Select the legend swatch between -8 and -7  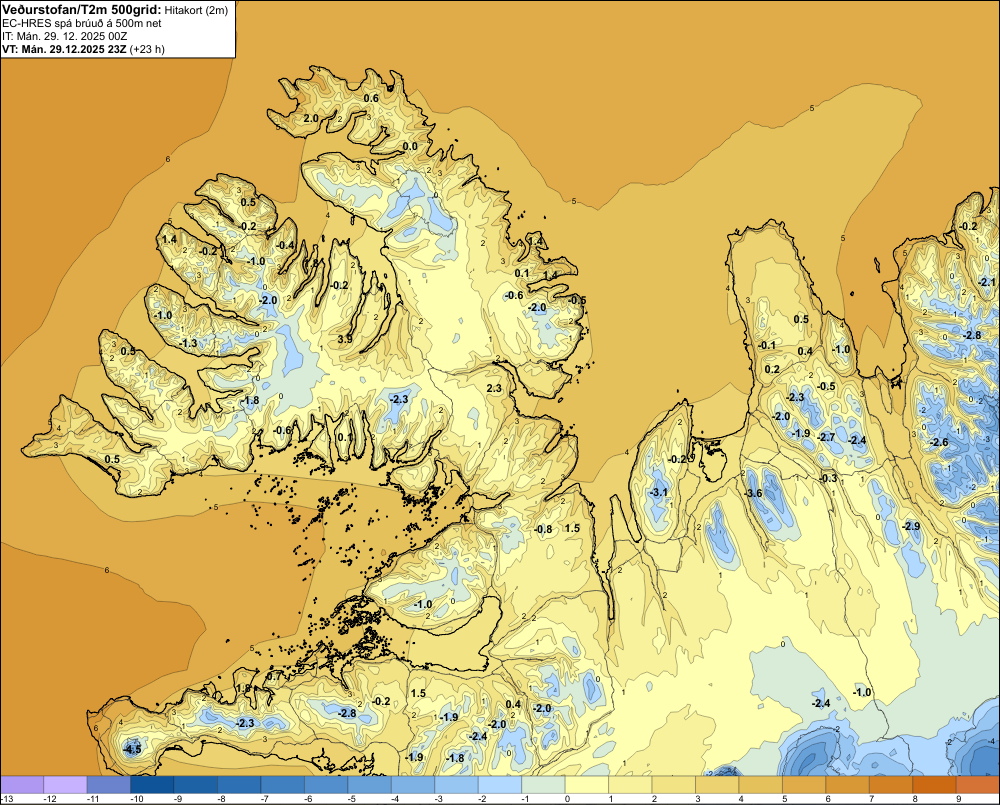pyautogui.click(x=239, y=785)
